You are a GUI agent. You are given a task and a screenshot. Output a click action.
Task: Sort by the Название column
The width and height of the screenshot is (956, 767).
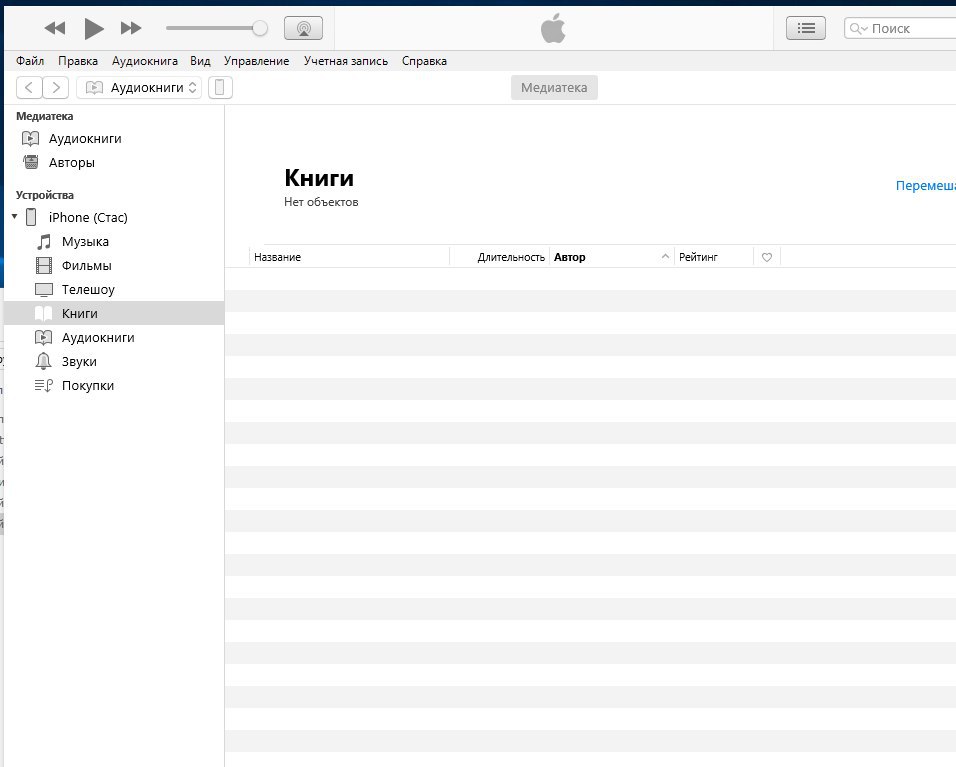point(349,257)
